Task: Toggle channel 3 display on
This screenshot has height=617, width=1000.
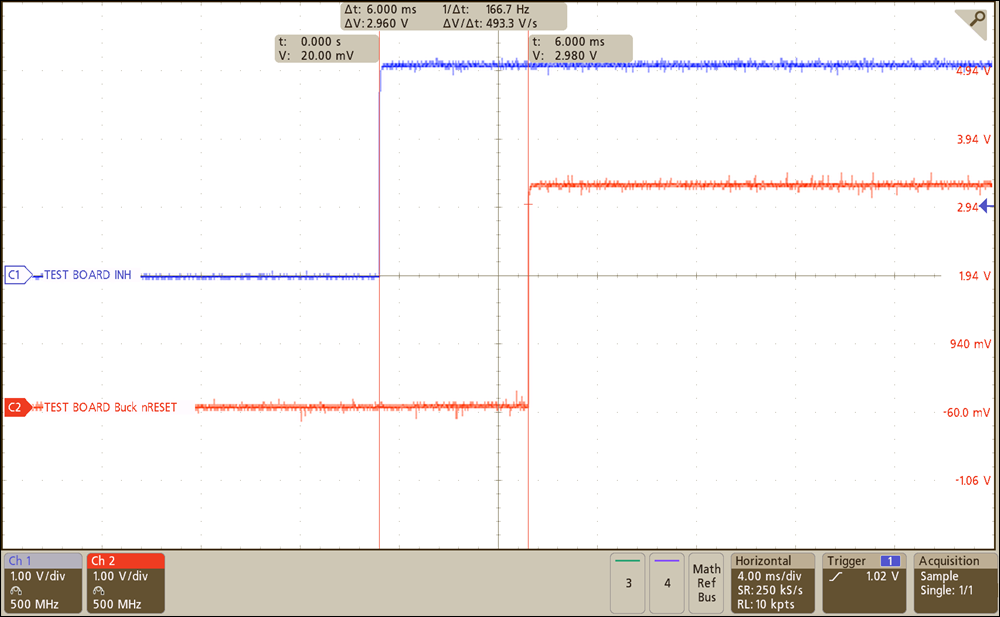Action: [x=627, y=583]
